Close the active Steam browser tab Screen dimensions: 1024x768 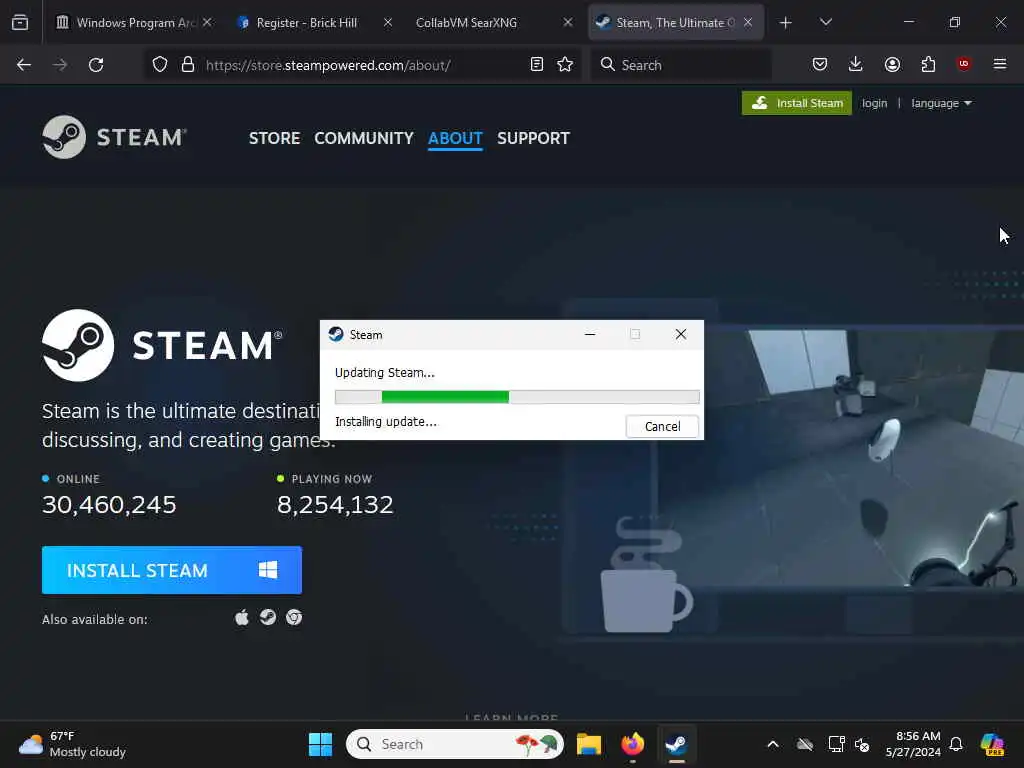pyautogui.click(x=748, y=22)
